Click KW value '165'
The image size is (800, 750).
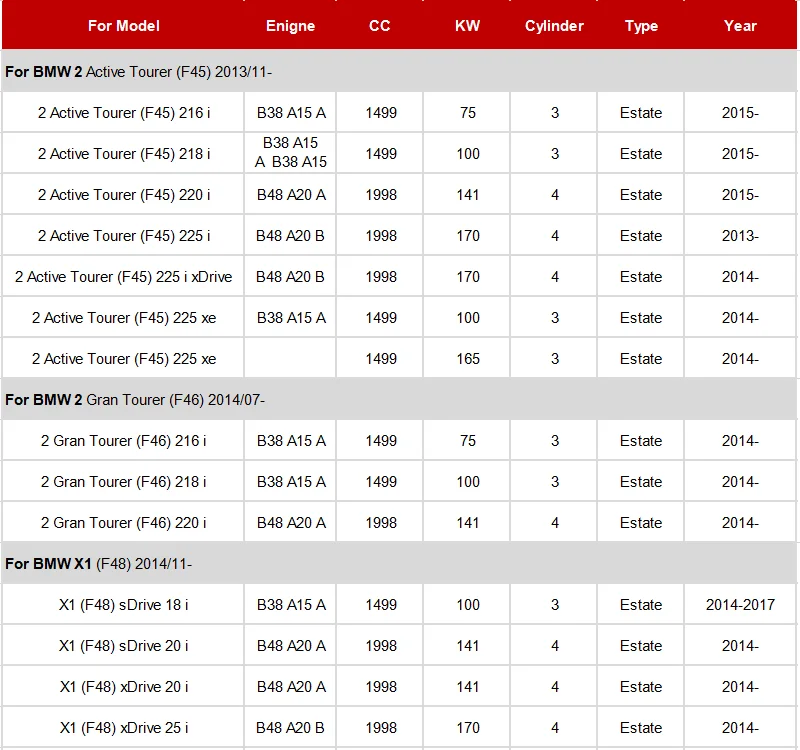click(467, 359)
